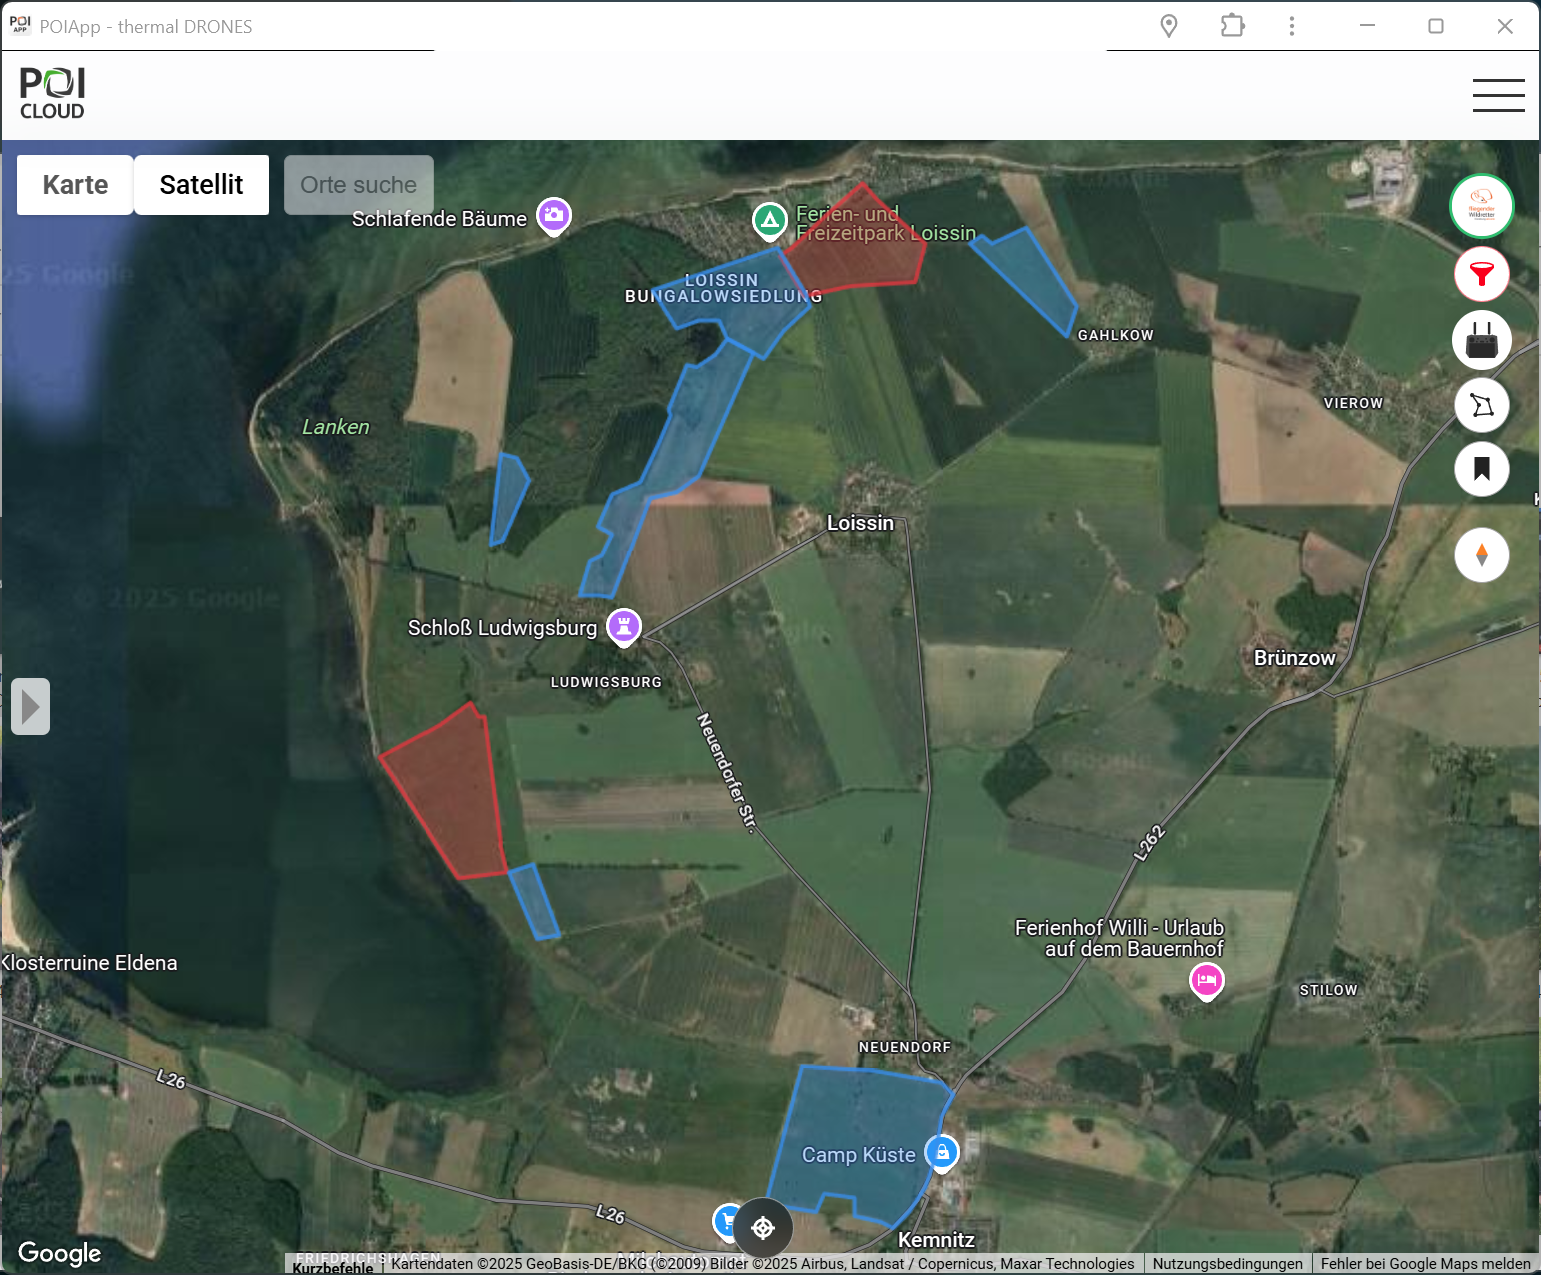Open the three-dot title bar menu
1541x1275 pixels.
[1292, 26]
